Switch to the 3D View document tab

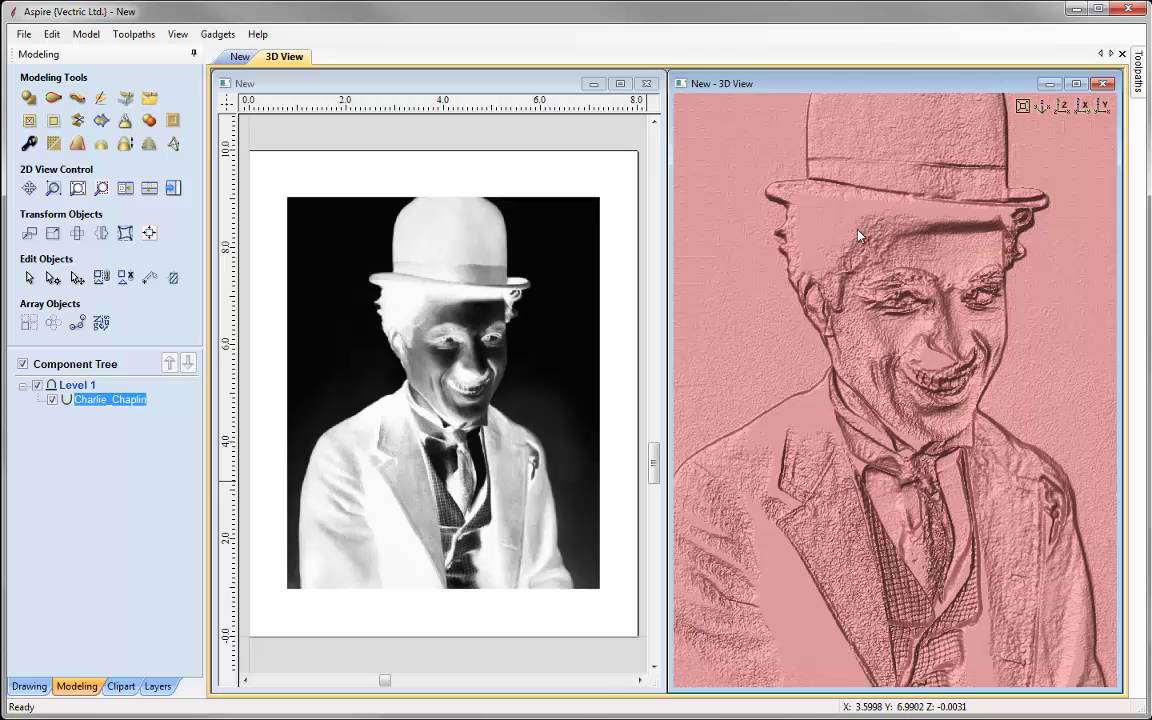coord(284,57)
